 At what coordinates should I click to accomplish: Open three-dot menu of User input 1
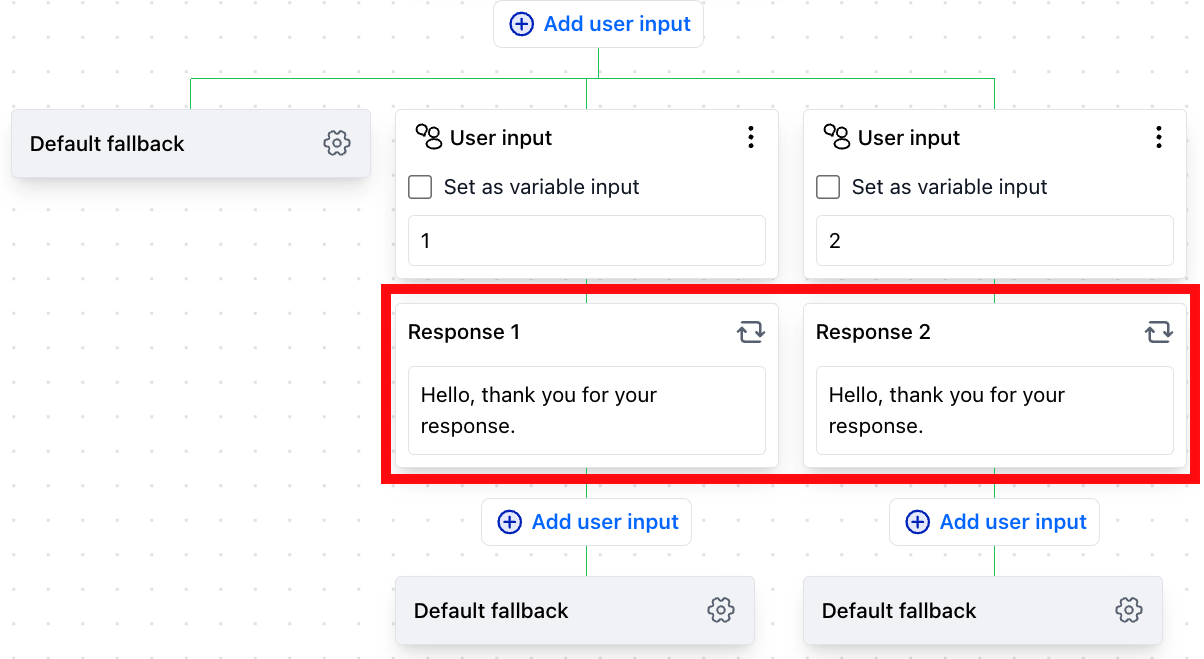[x=751, y=137]
